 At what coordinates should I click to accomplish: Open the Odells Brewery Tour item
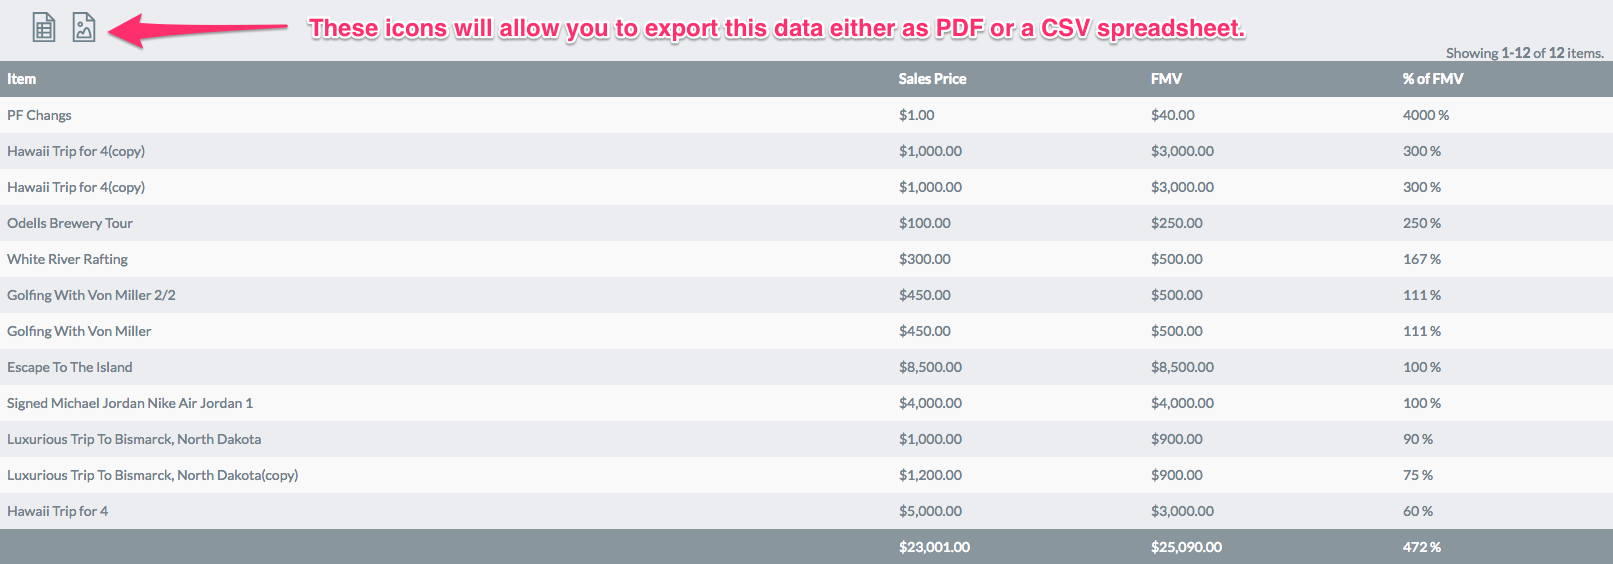coord(70,223)
